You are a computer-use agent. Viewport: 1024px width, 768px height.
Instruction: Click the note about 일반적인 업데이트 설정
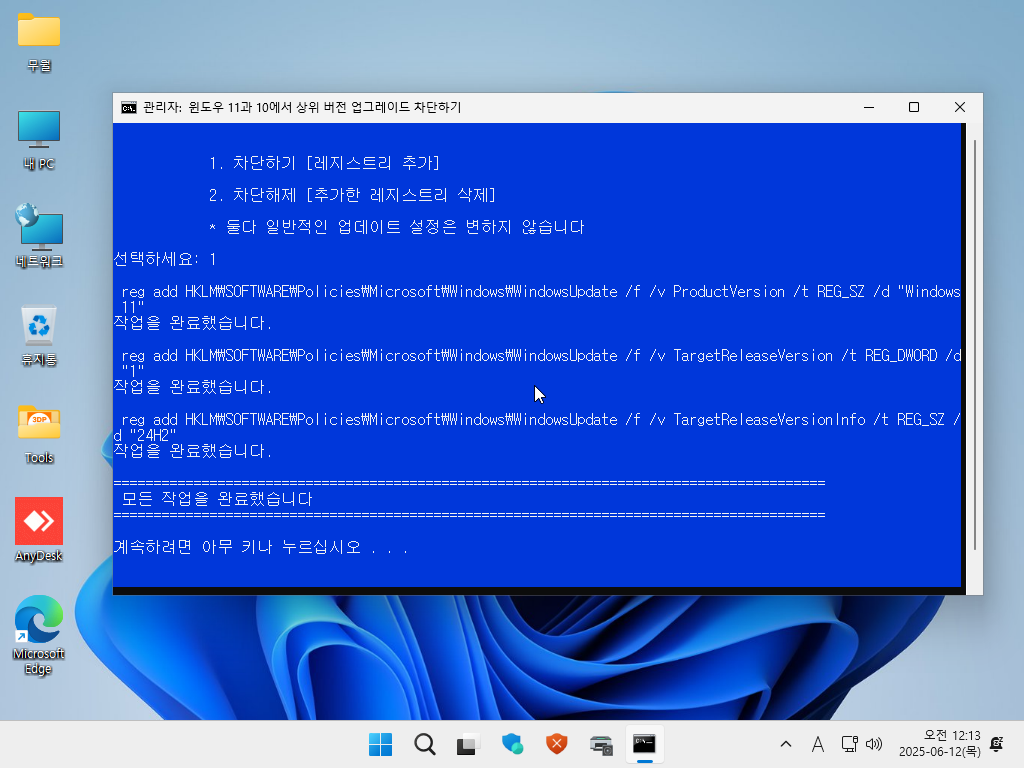click(396, 227)
